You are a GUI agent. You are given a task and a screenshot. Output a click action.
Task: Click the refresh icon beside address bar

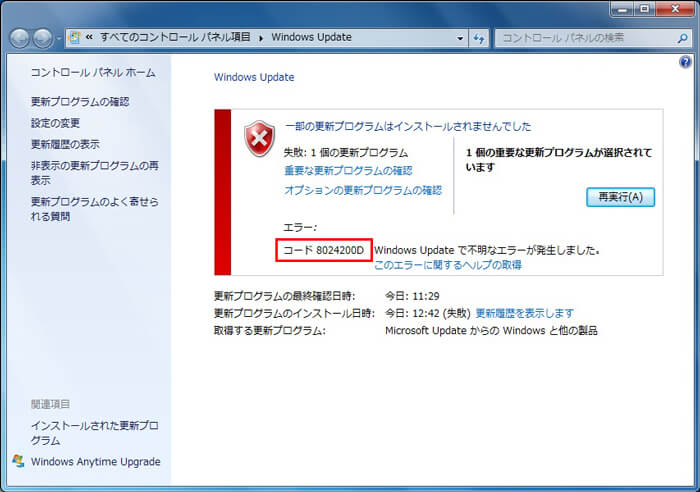tap(479, 38)
